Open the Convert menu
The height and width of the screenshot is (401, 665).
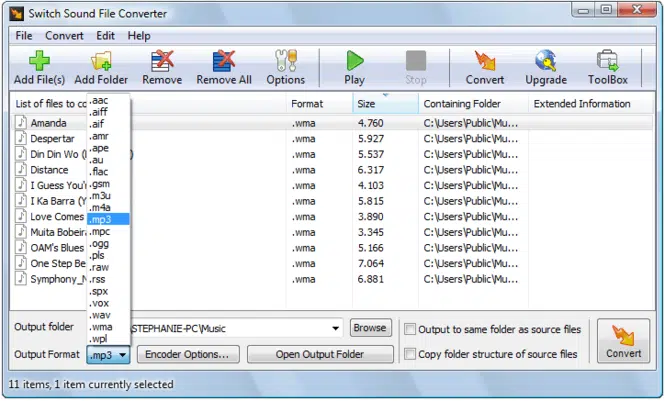click(64, 36)
